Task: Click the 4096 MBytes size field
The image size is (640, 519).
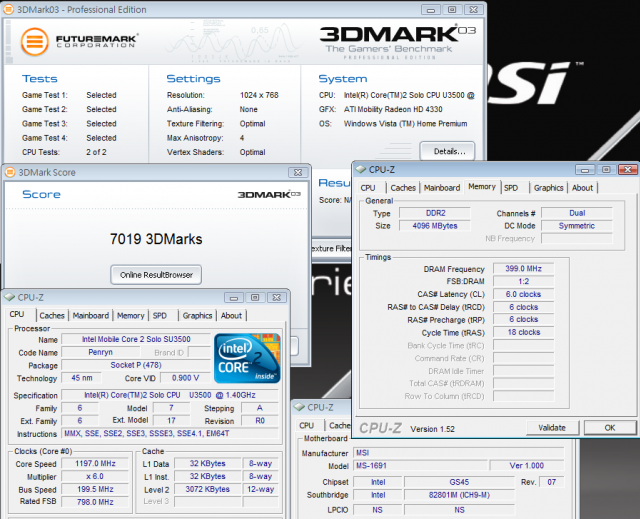Action: click(435, 226)
